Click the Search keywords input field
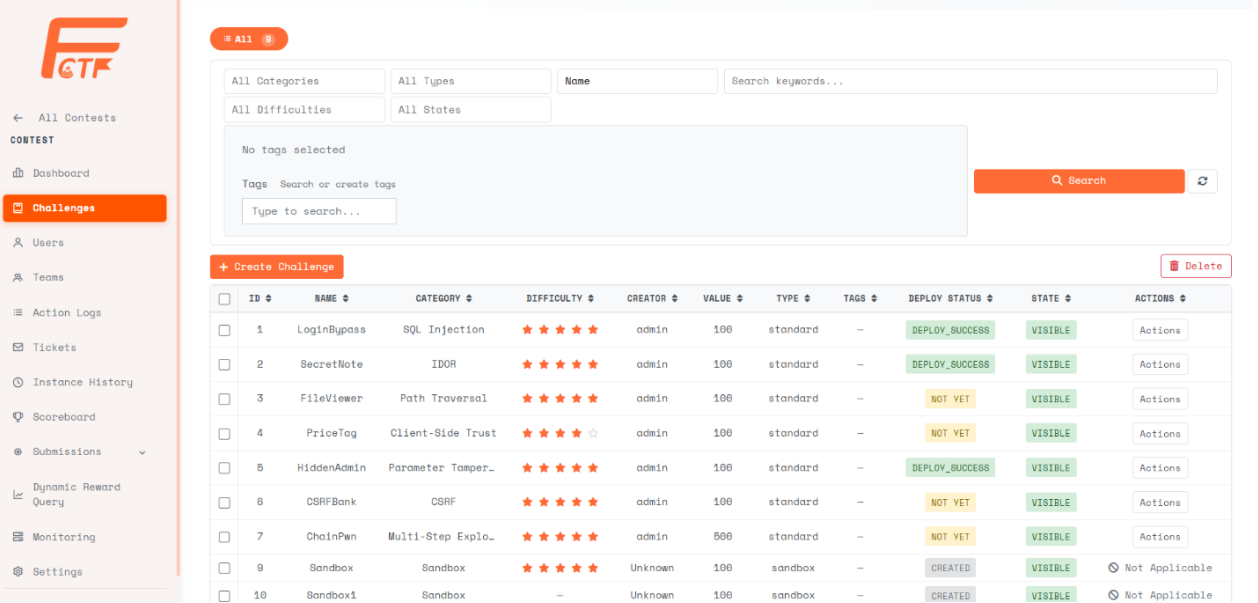This screenshot has height=603, width=1258. tap(970, 81)
